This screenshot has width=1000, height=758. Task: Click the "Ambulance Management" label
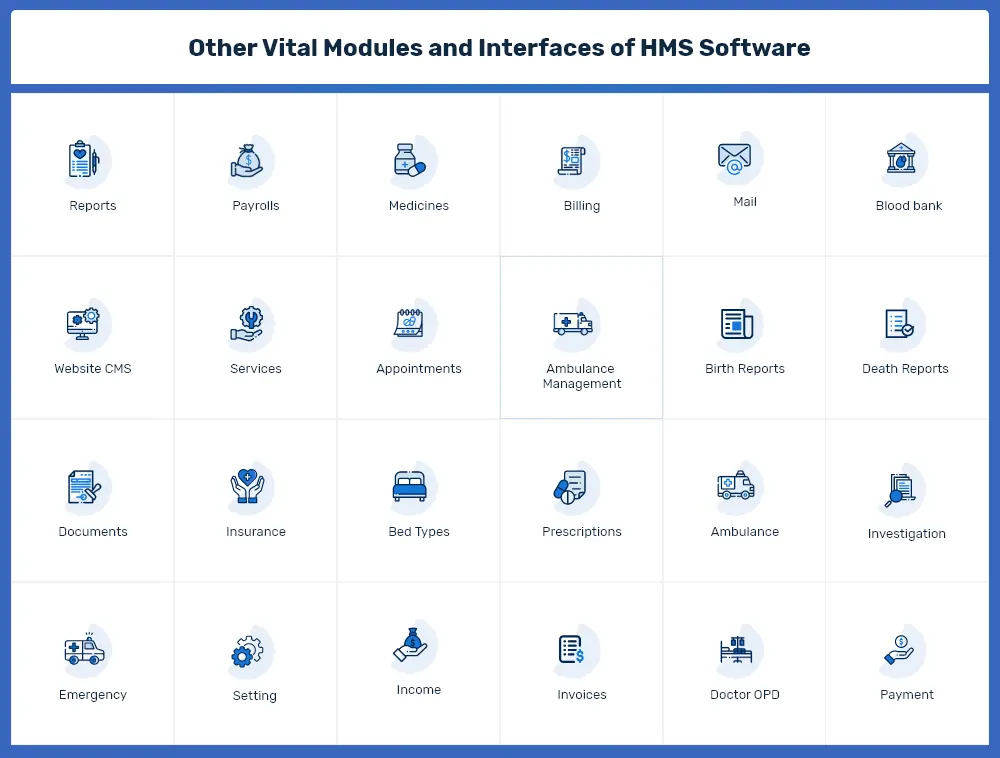(582, 376)
